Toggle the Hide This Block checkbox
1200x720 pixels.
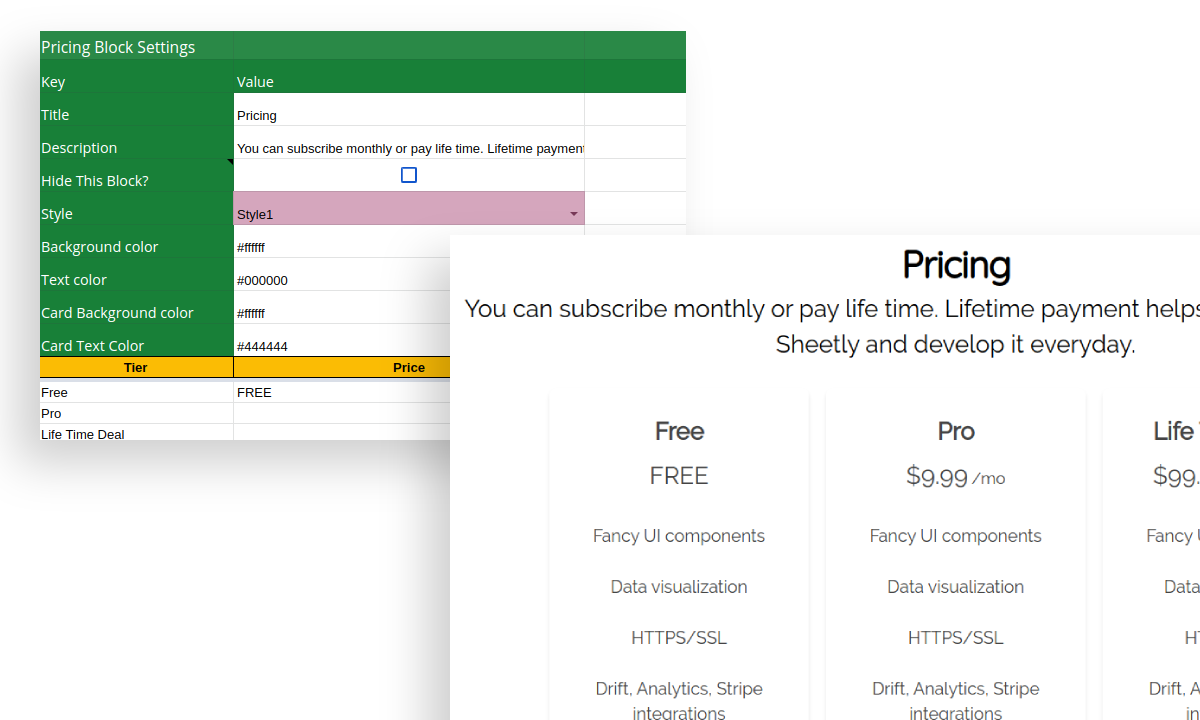[x=408, y=175]
